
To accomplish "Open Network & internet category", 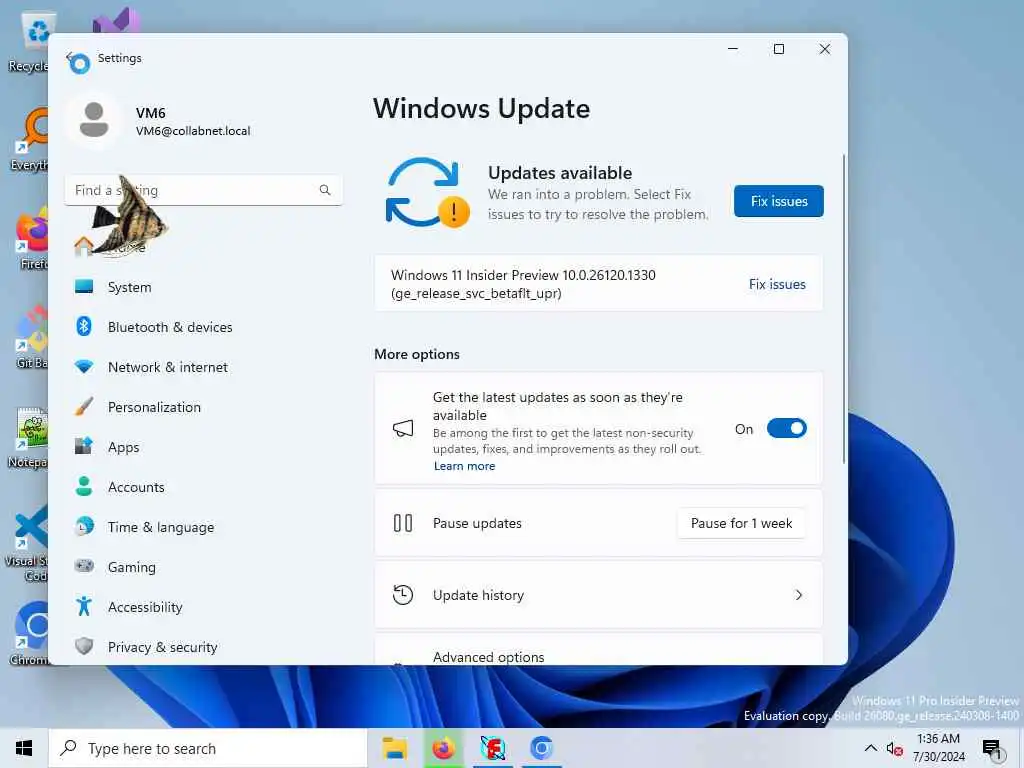I will pos(202,367).
